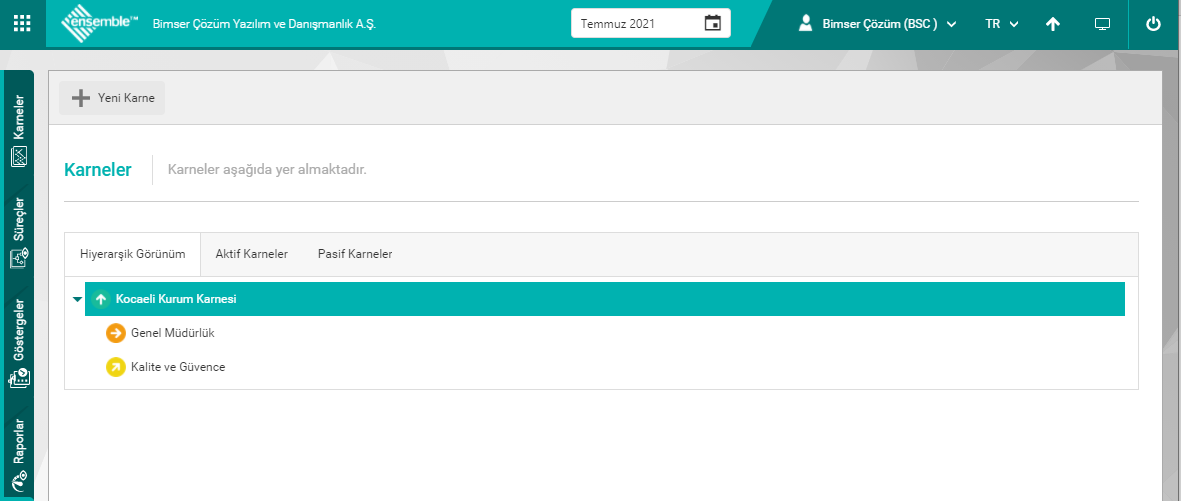1181x501 pixels.
Task: Open the Raporlar sidebar tab
Action: point(19,455)
